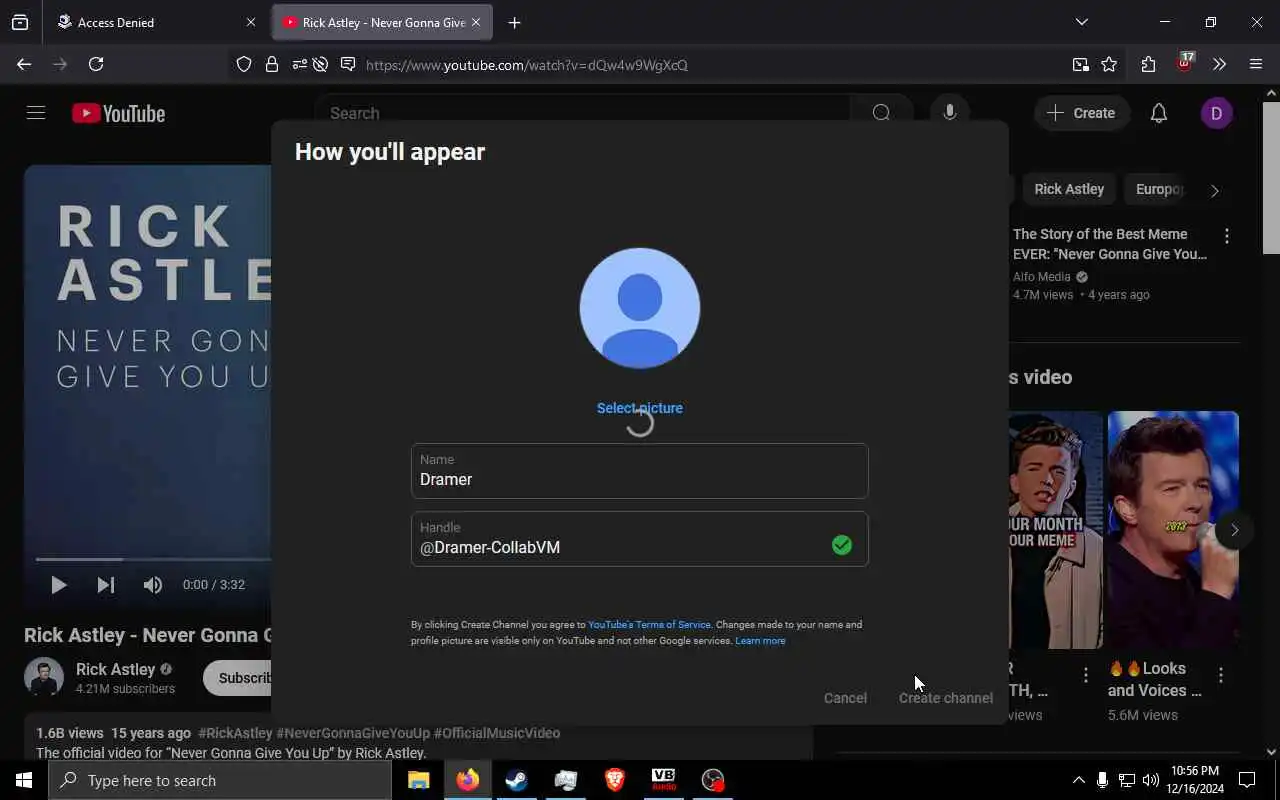Open the YouTube guide hamburger menu
Viewport: 1280px width, 800px height.
pos(36,113)
